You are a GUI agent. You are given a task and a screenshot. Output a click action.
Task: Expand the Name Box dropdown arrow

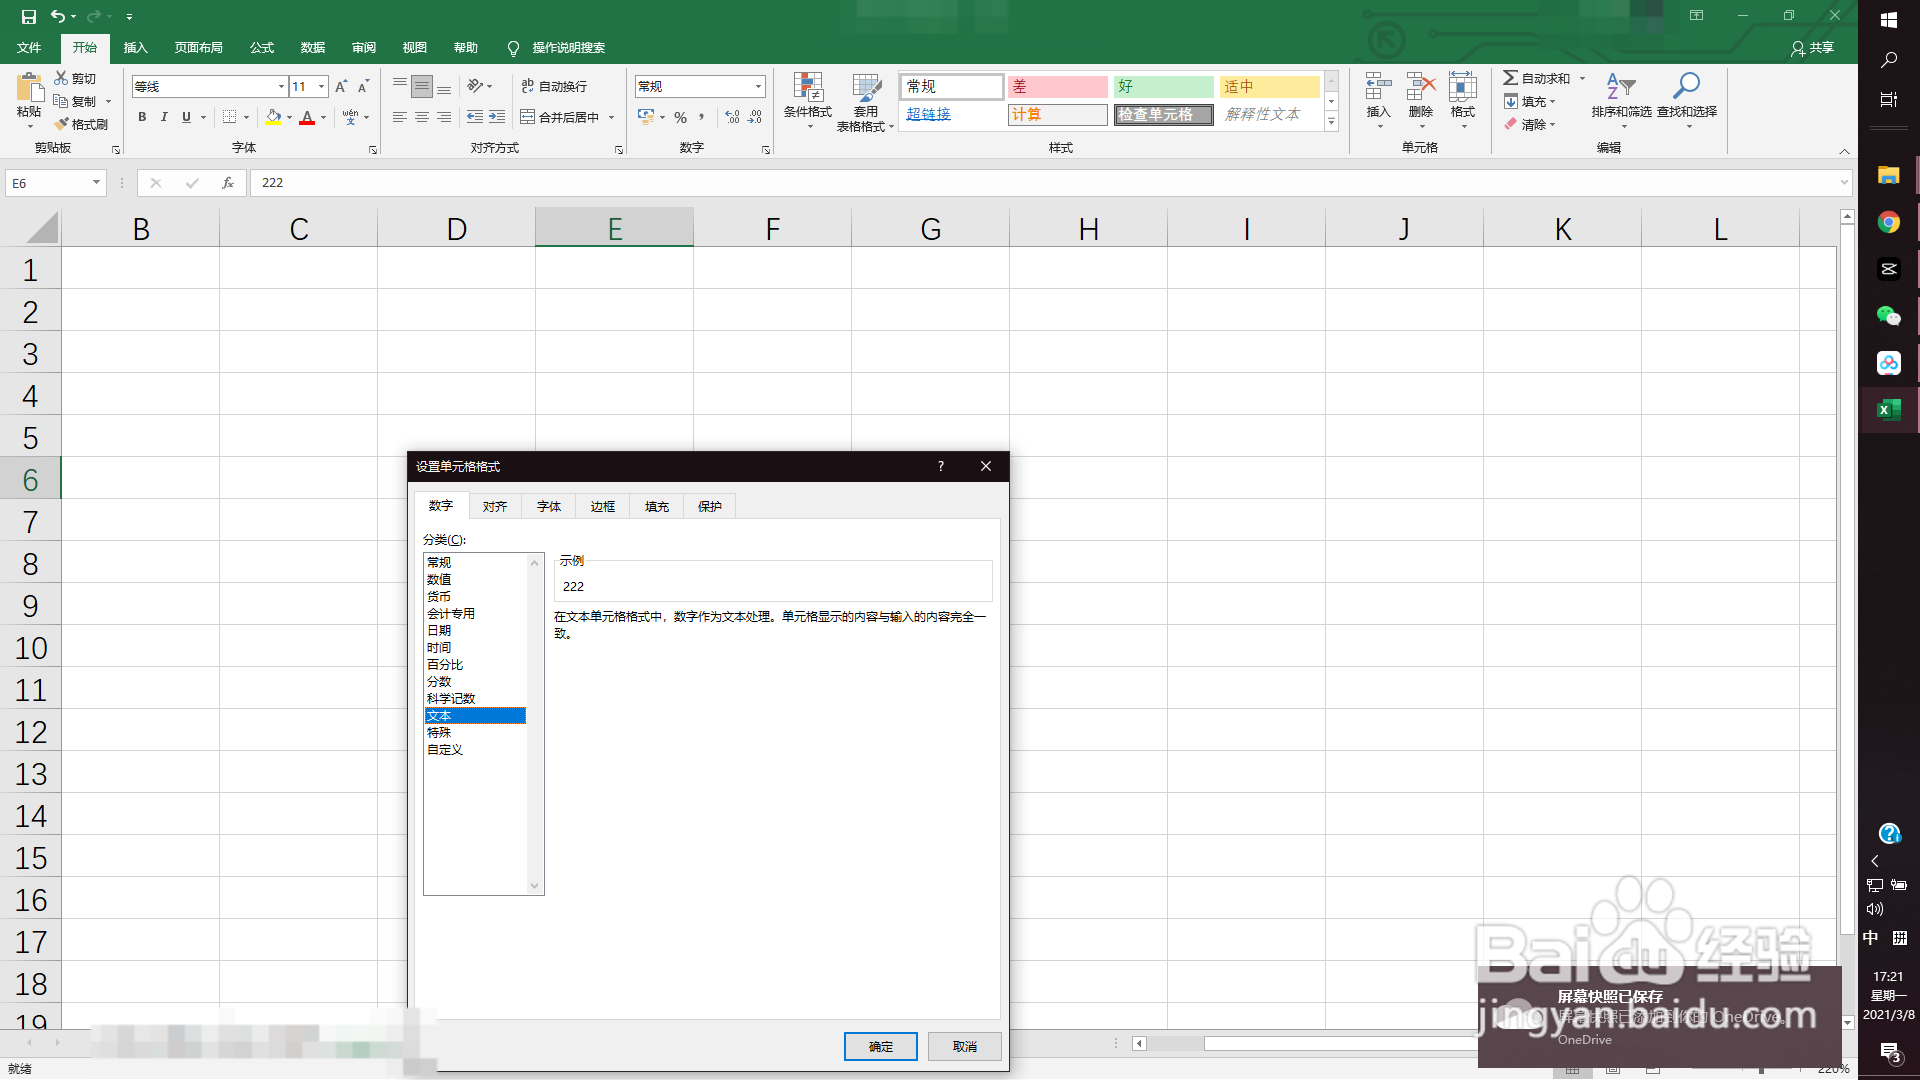[96, 183]
